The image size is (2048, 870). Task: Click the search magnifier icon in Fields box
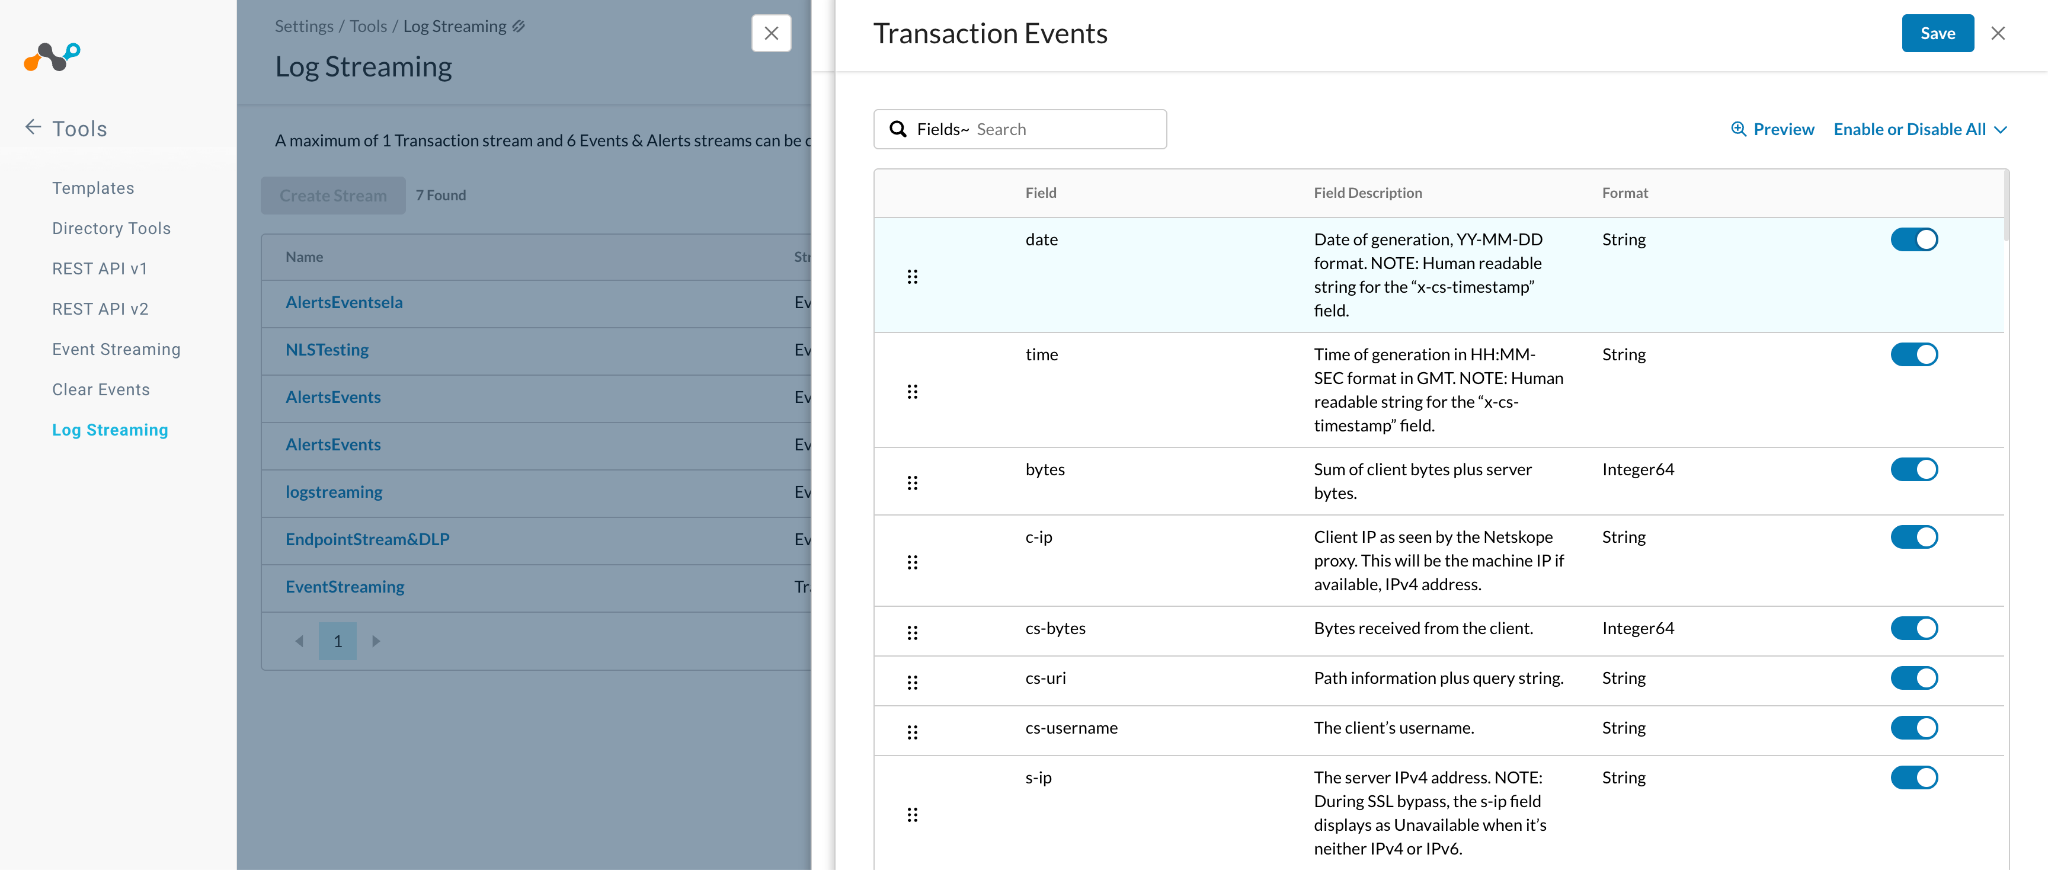click(x=898, y=129)
